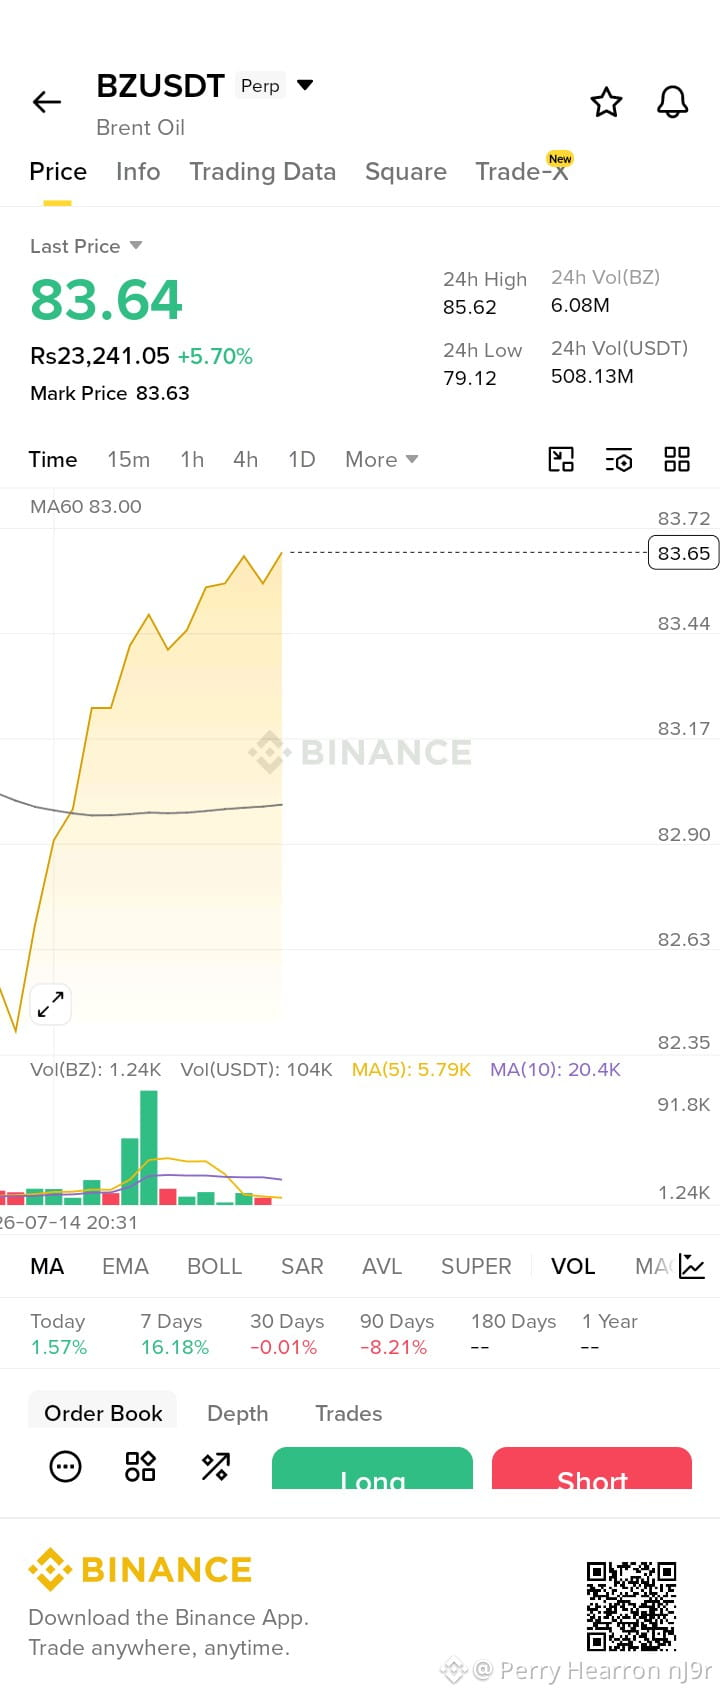Tap the green Long button

(x=372, y=1468)
